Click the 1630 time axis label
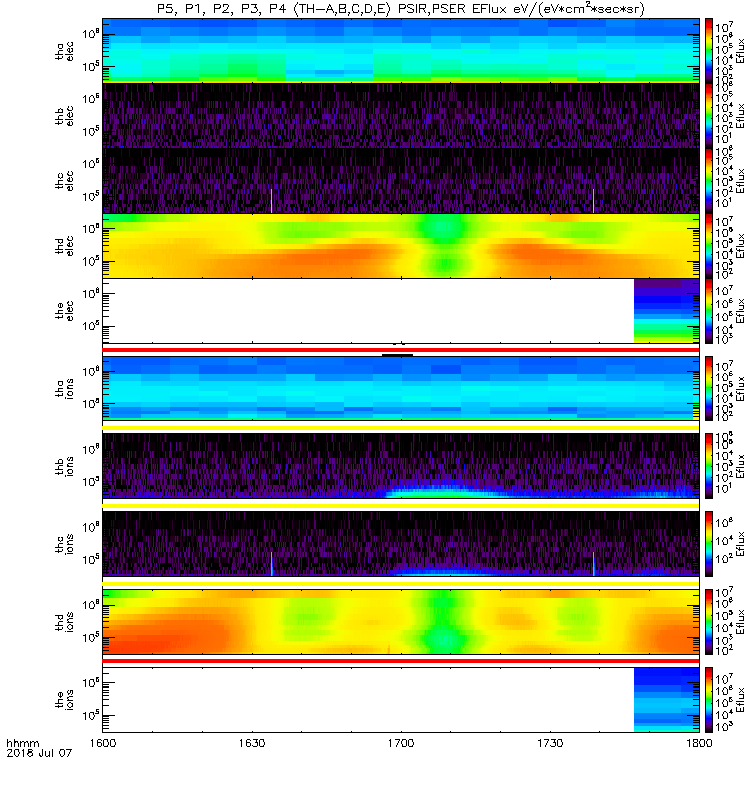The width and height of the screenshot is (750, 800). point(252,743)
